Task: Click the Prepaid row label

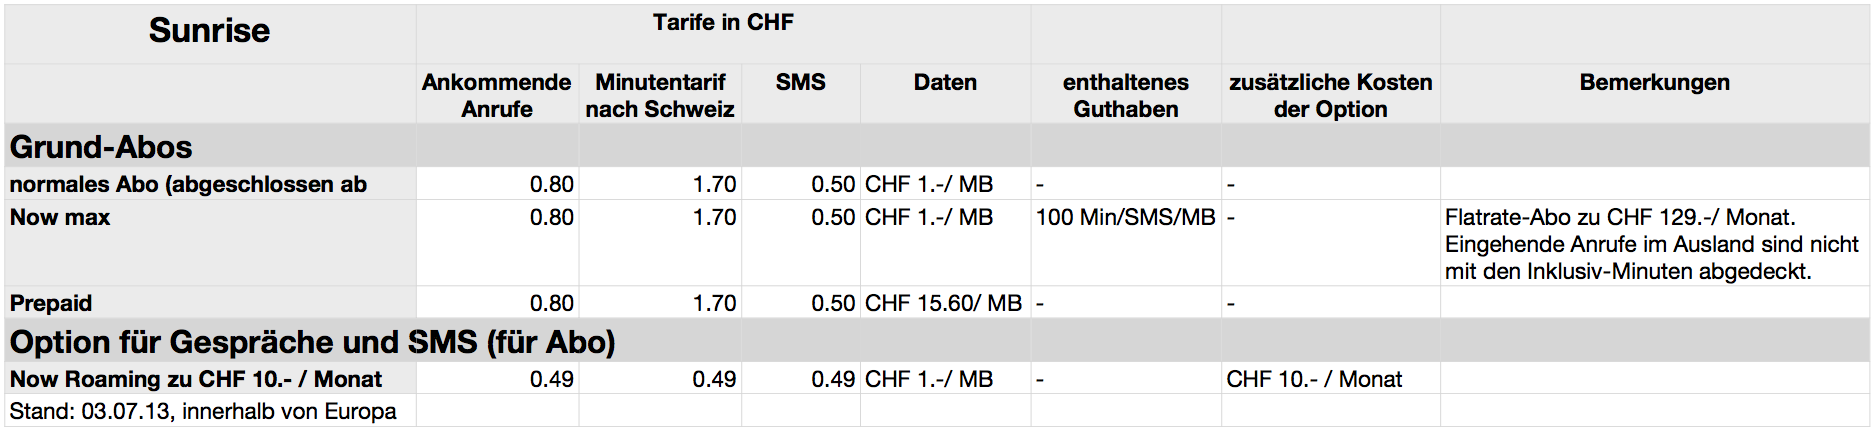Action: click(x=51, y=303)
